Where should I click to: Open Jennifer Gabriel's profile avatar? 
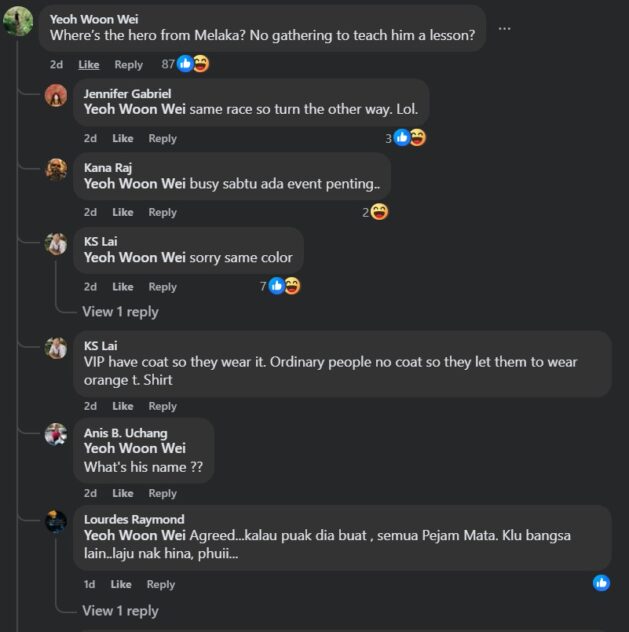(56, 95)
